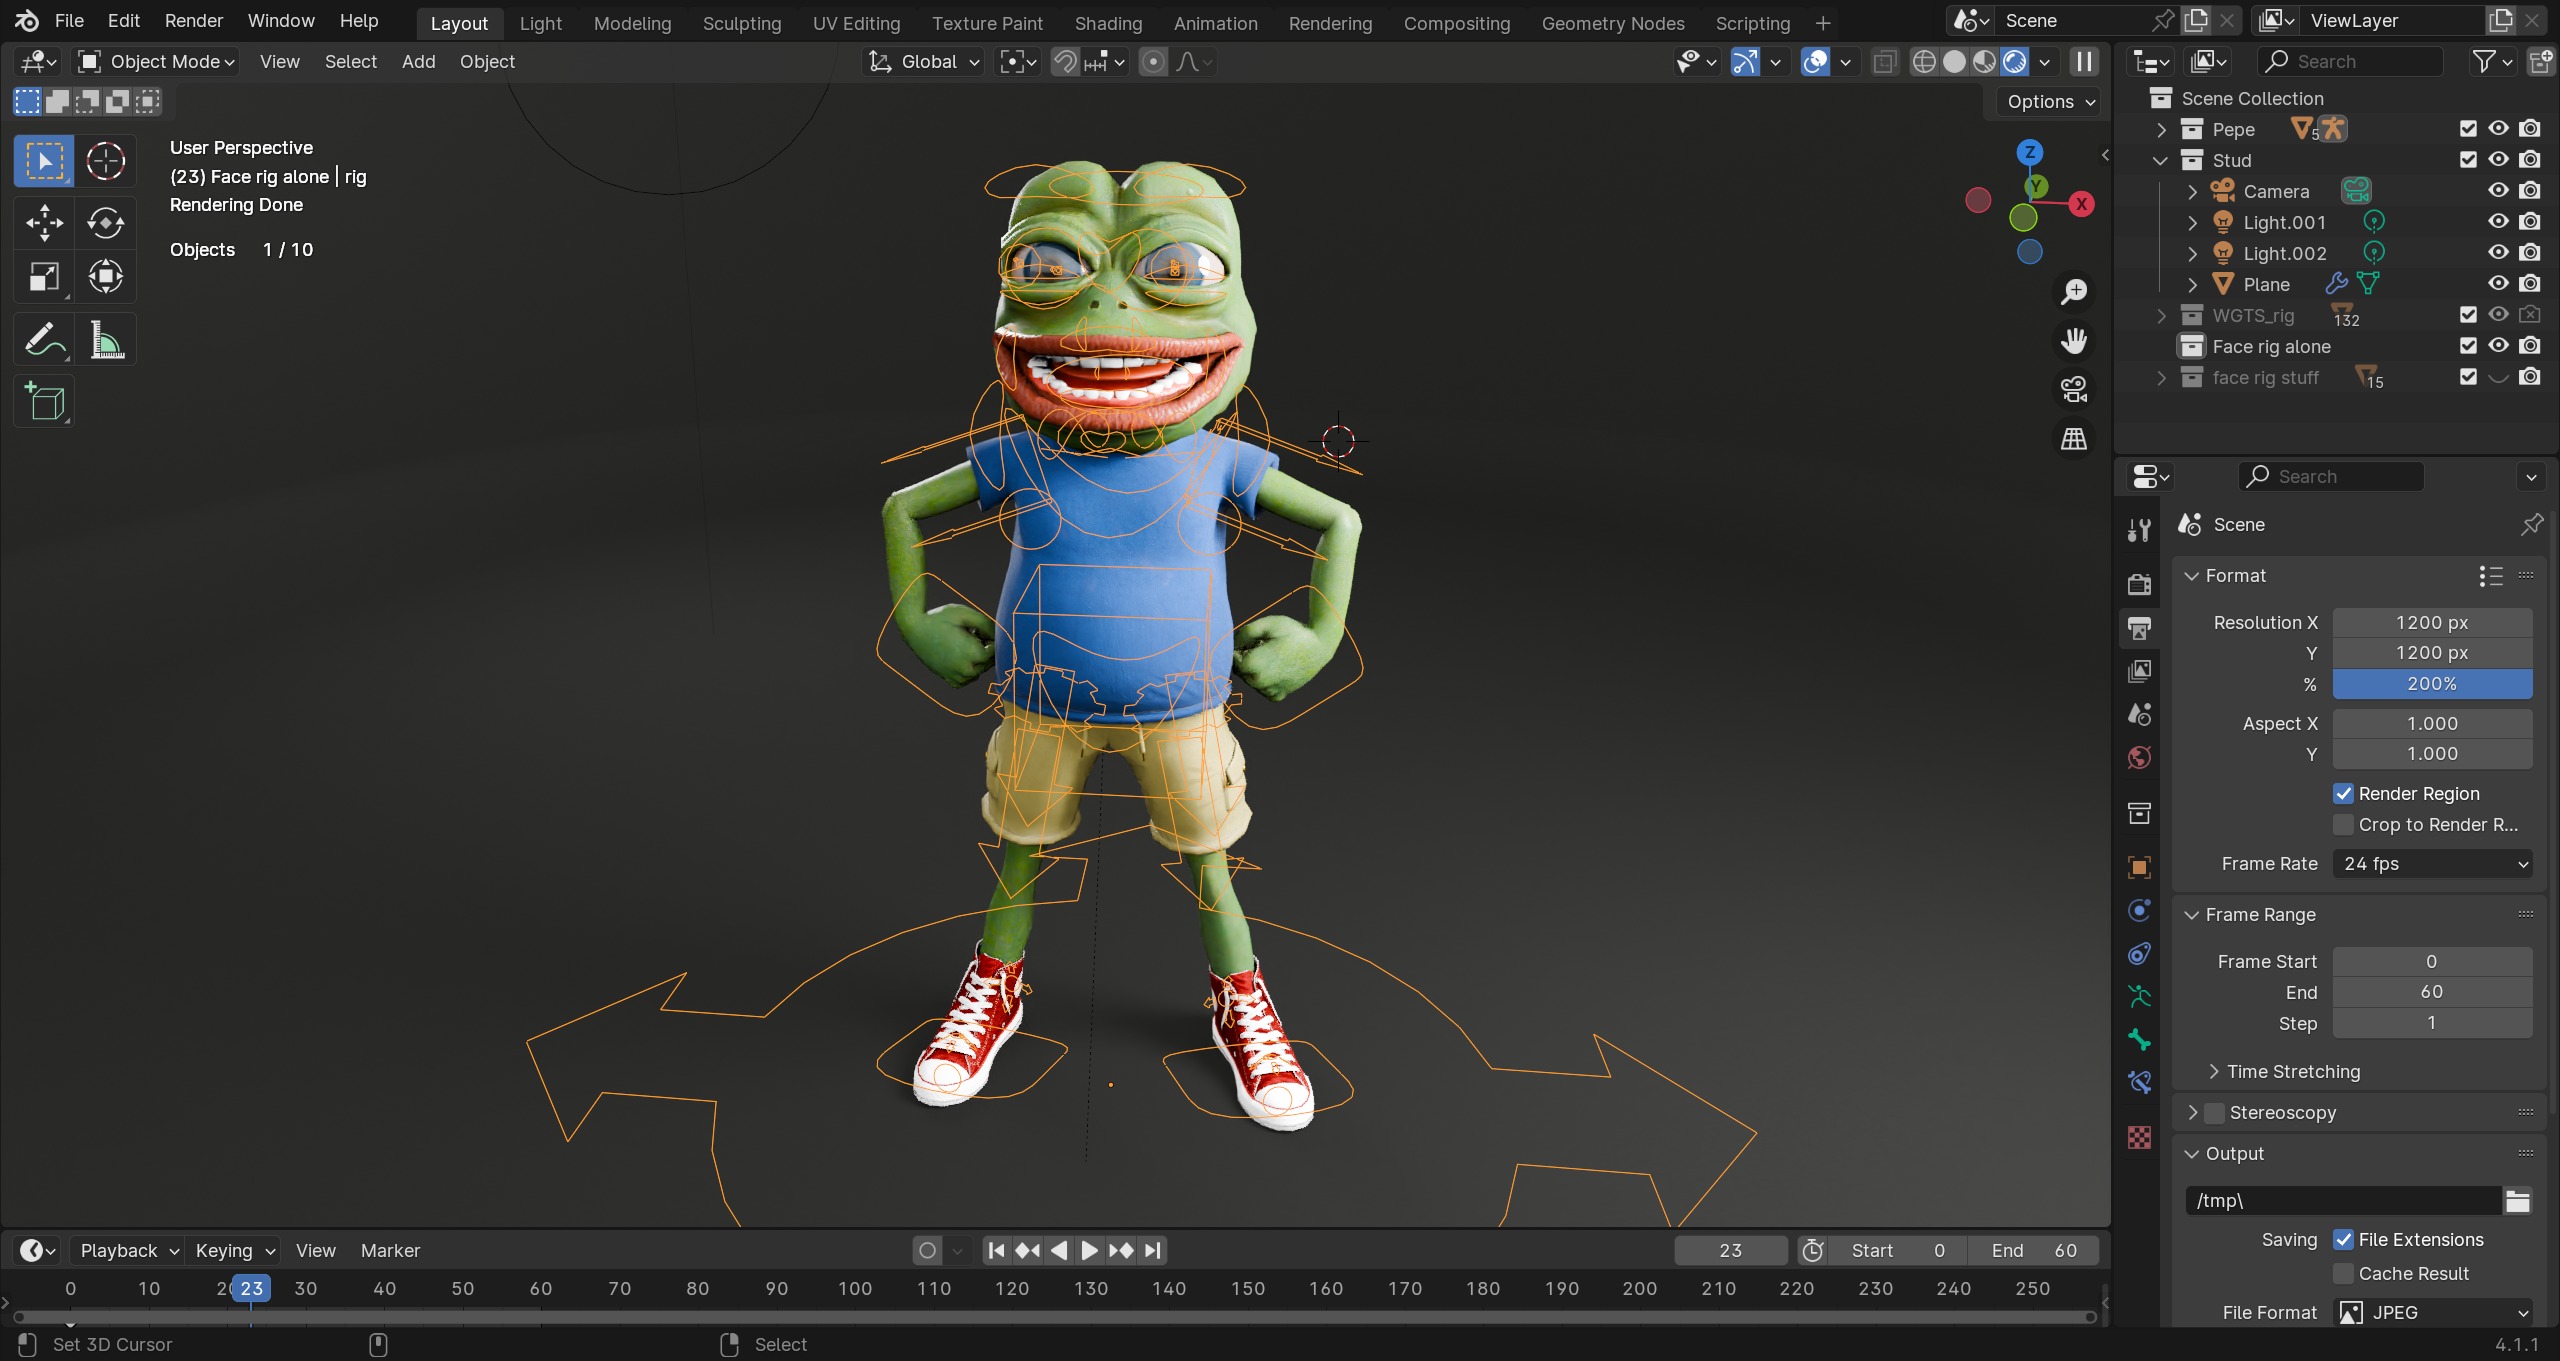
Task: Open the File menu
Action: point(69,21)
